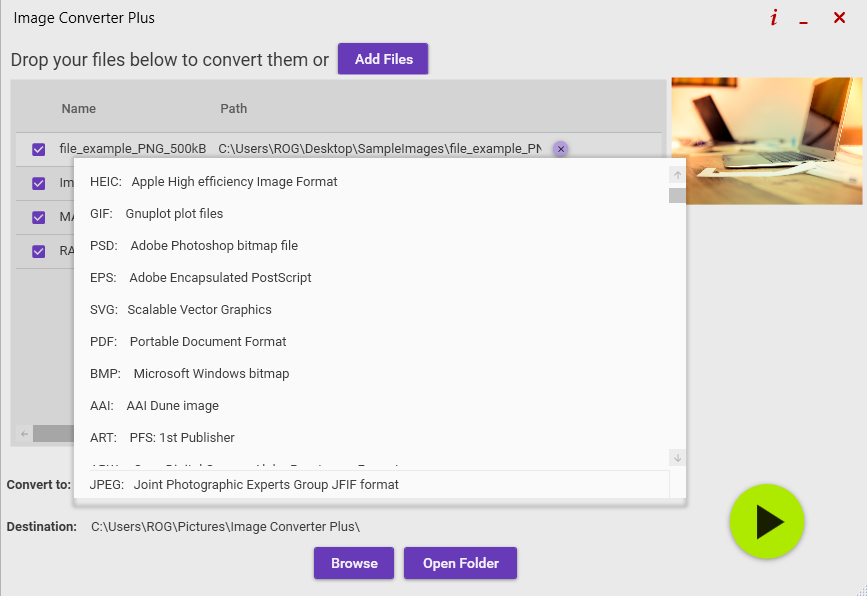Open the destination with the Open Folder button
The width and height of the screenshot is (867, 596).
coord(461,563)
